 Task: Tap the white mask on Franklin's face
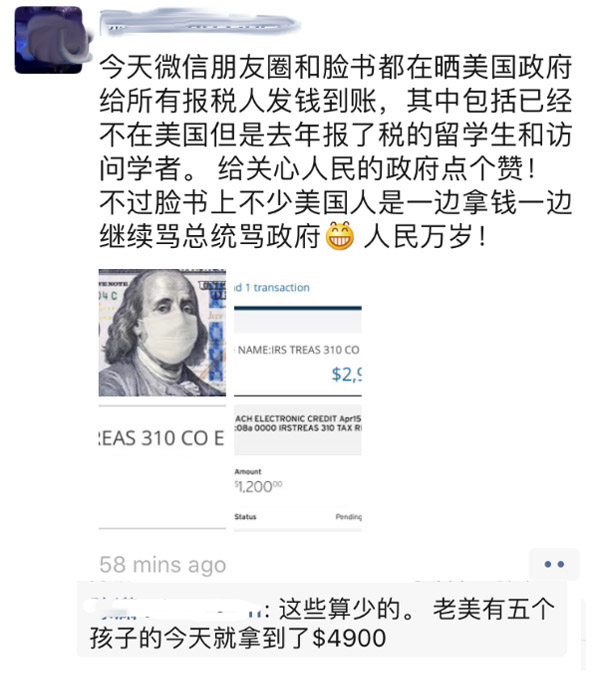171,337
